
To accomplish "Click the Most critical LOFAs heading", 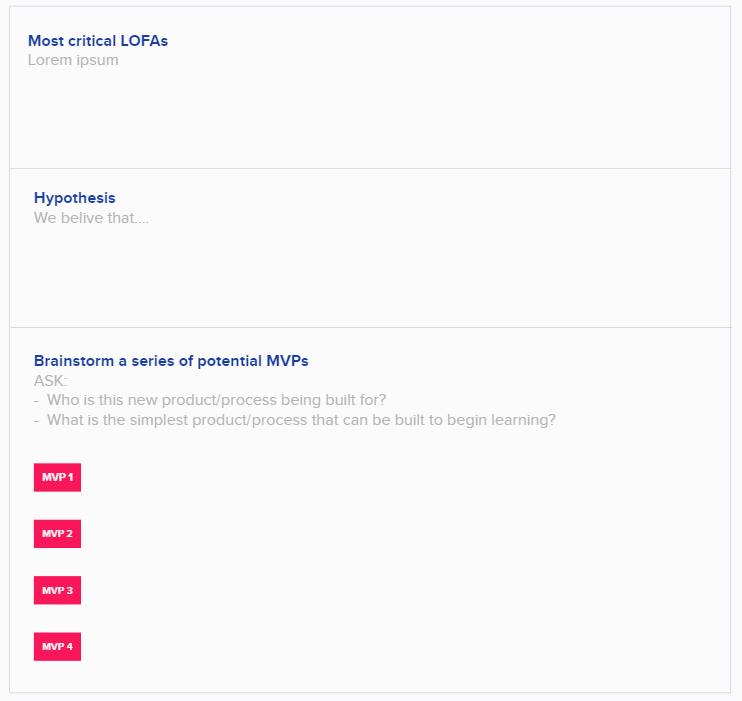I will coord(98,41).
